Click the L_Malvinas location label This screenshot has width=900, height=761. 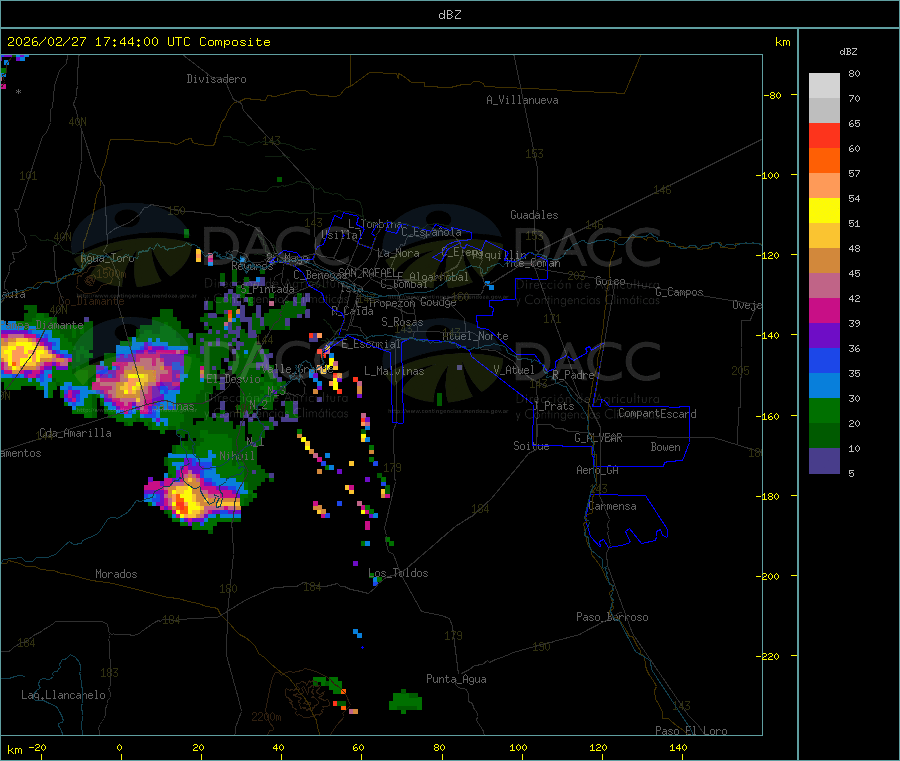(x=394, y=371)
